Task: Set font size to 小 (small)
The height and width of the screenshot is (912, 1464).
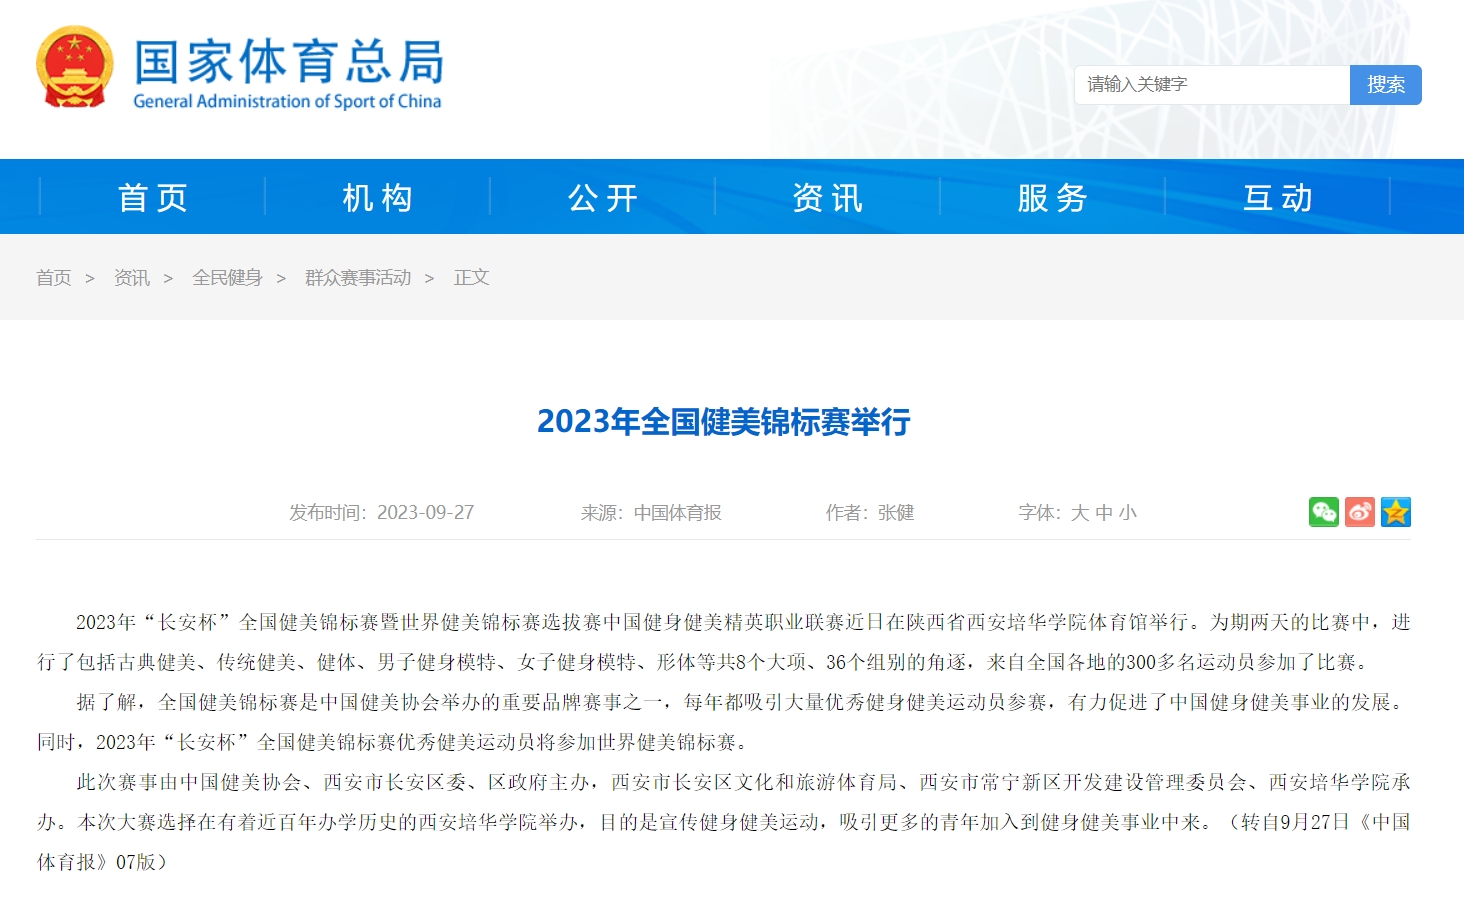Action: [1128, 513]
